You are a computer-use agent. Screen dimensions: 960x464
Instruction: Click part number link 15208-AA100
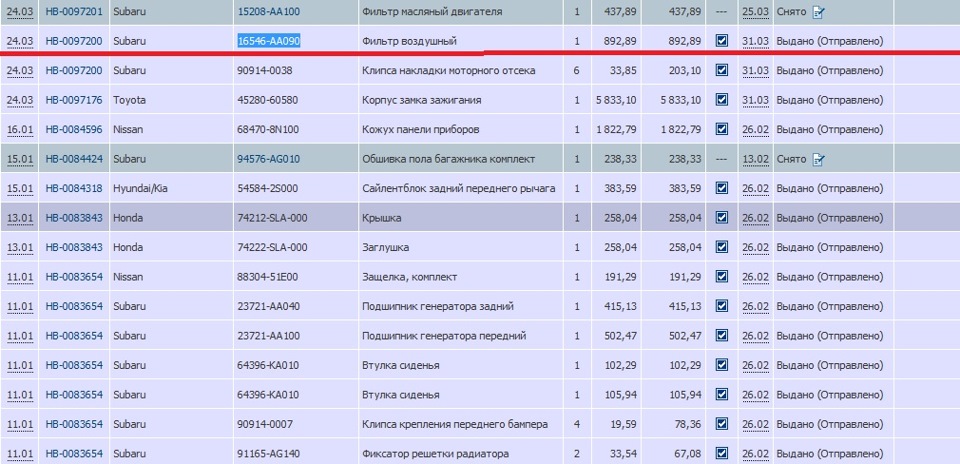point(269,12)
